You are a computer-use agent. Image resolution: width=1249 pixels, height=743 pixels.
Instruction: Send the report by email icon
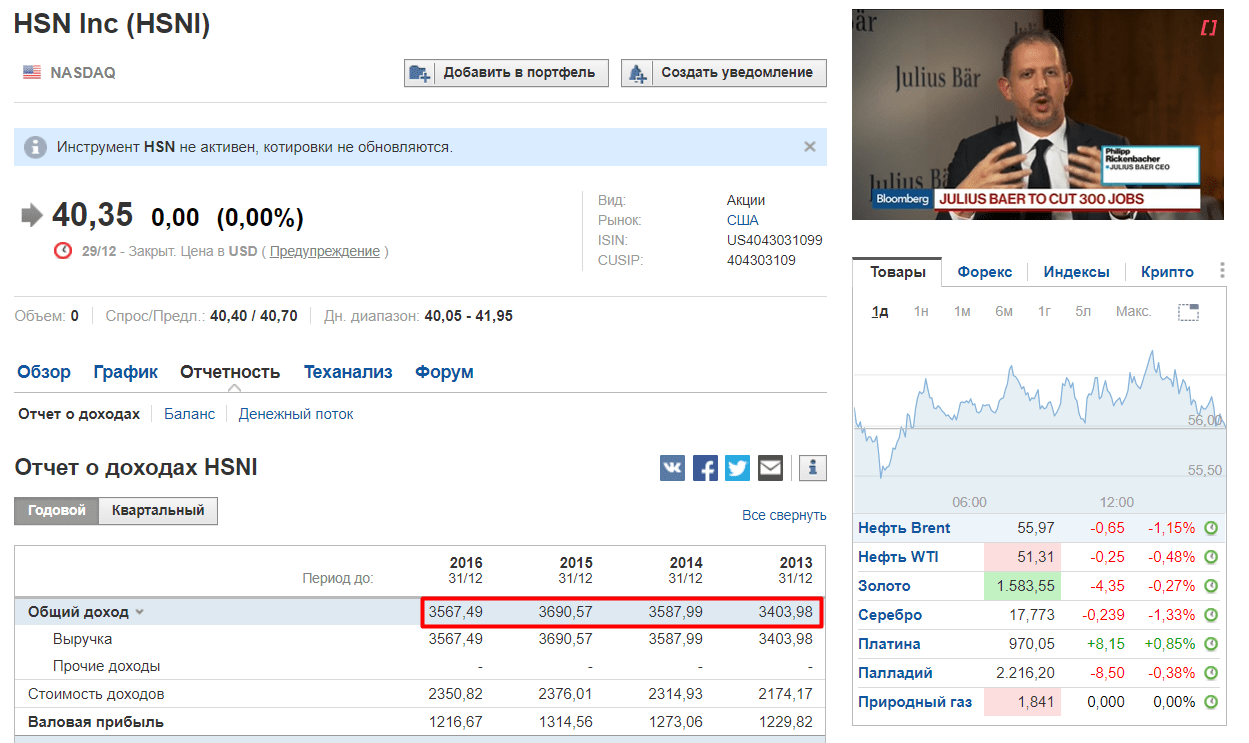coord(770,468)
